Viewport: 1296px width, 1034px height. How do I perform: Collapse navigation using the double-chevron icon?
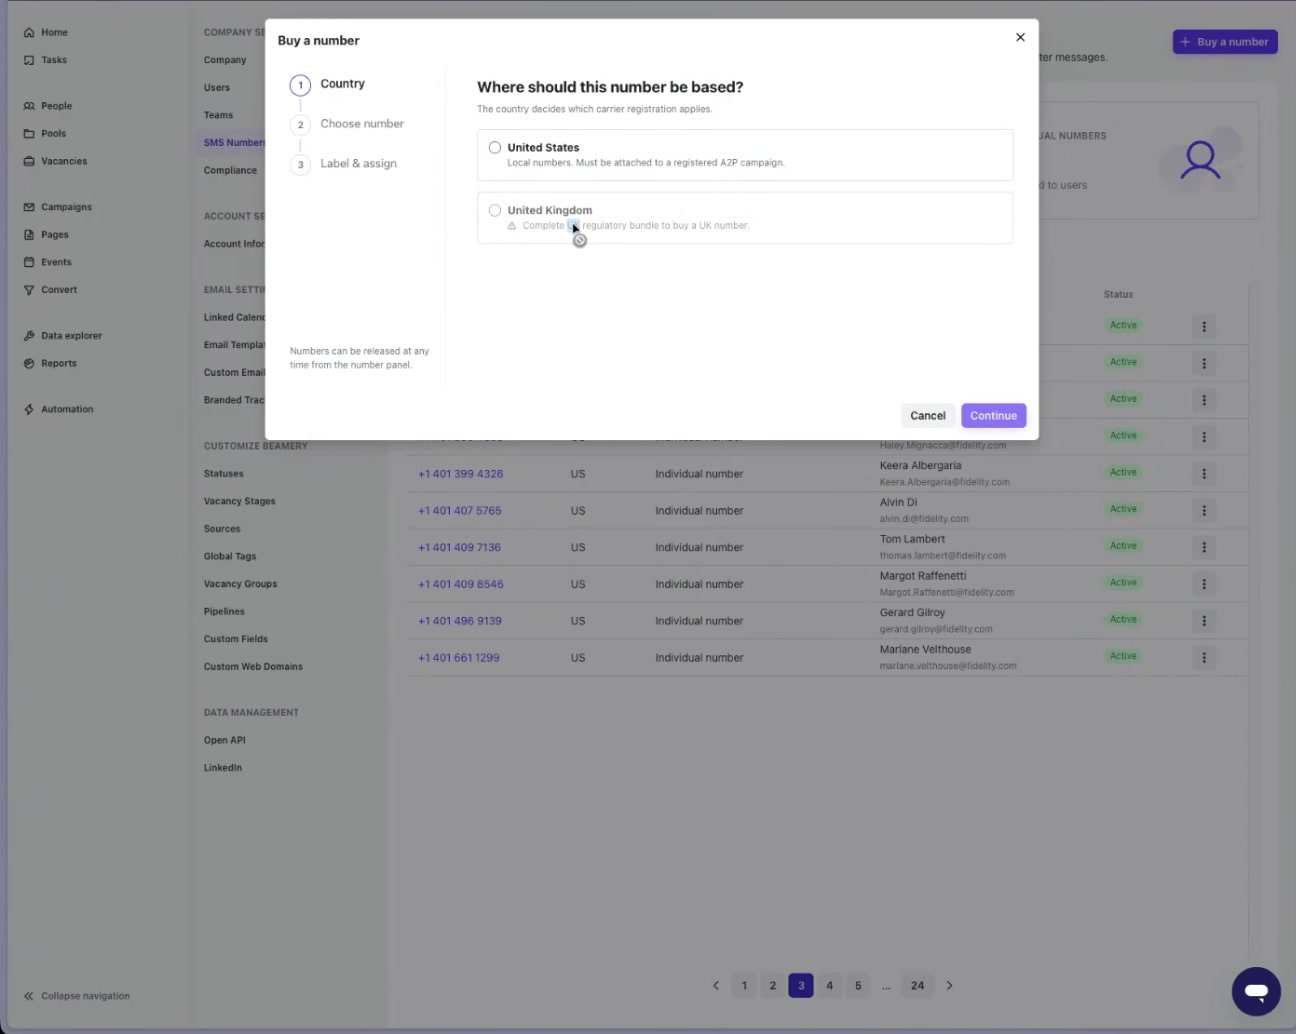[x=29, y=996]
